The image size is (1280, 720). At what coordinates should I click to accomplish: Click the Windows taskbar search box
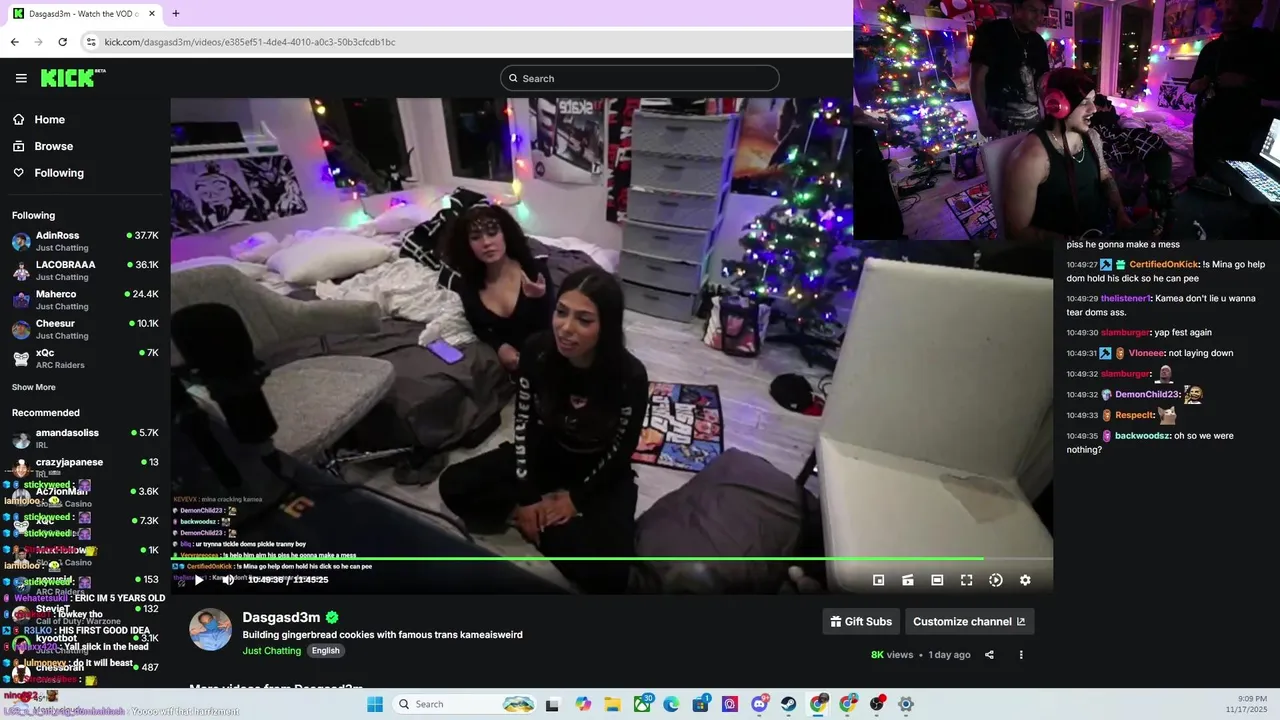pyautogui.click(x=466, y=704)
